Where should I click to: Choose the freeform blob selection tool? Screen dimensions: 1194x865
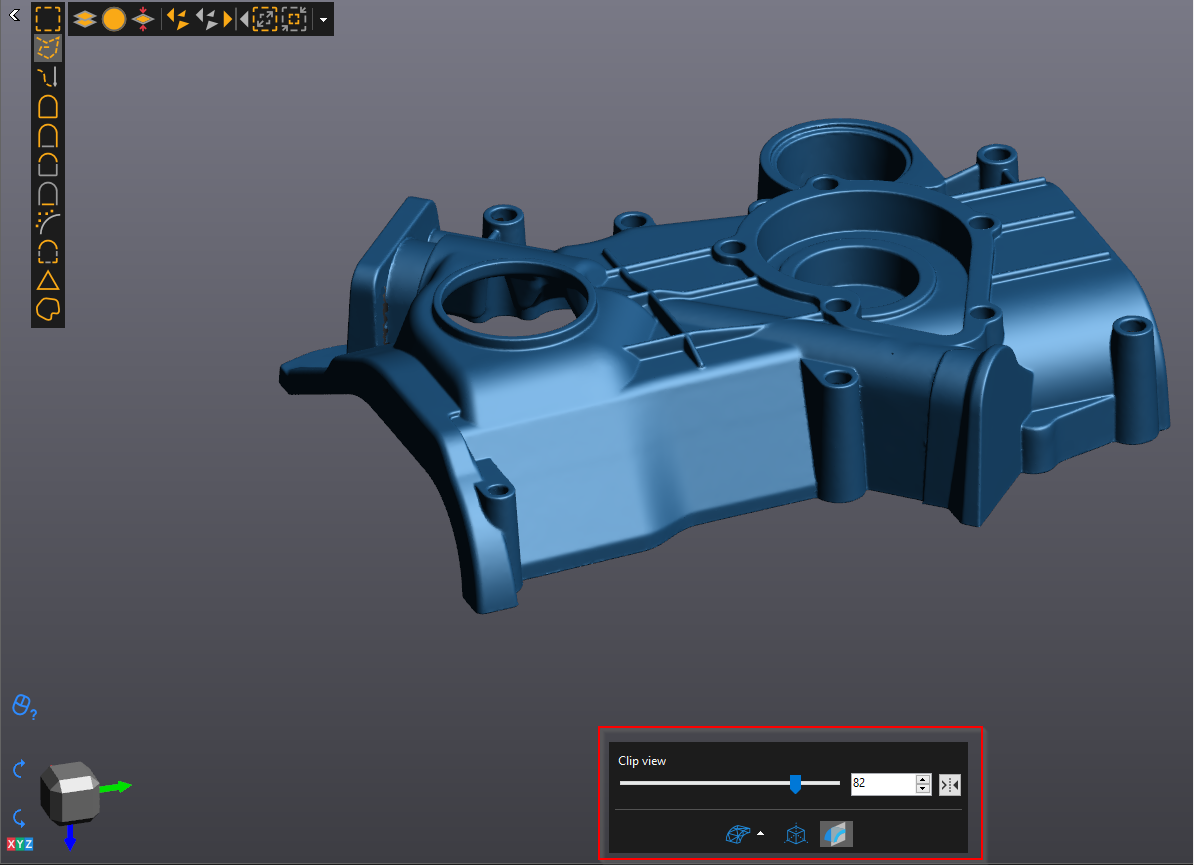tap(48, 310)
